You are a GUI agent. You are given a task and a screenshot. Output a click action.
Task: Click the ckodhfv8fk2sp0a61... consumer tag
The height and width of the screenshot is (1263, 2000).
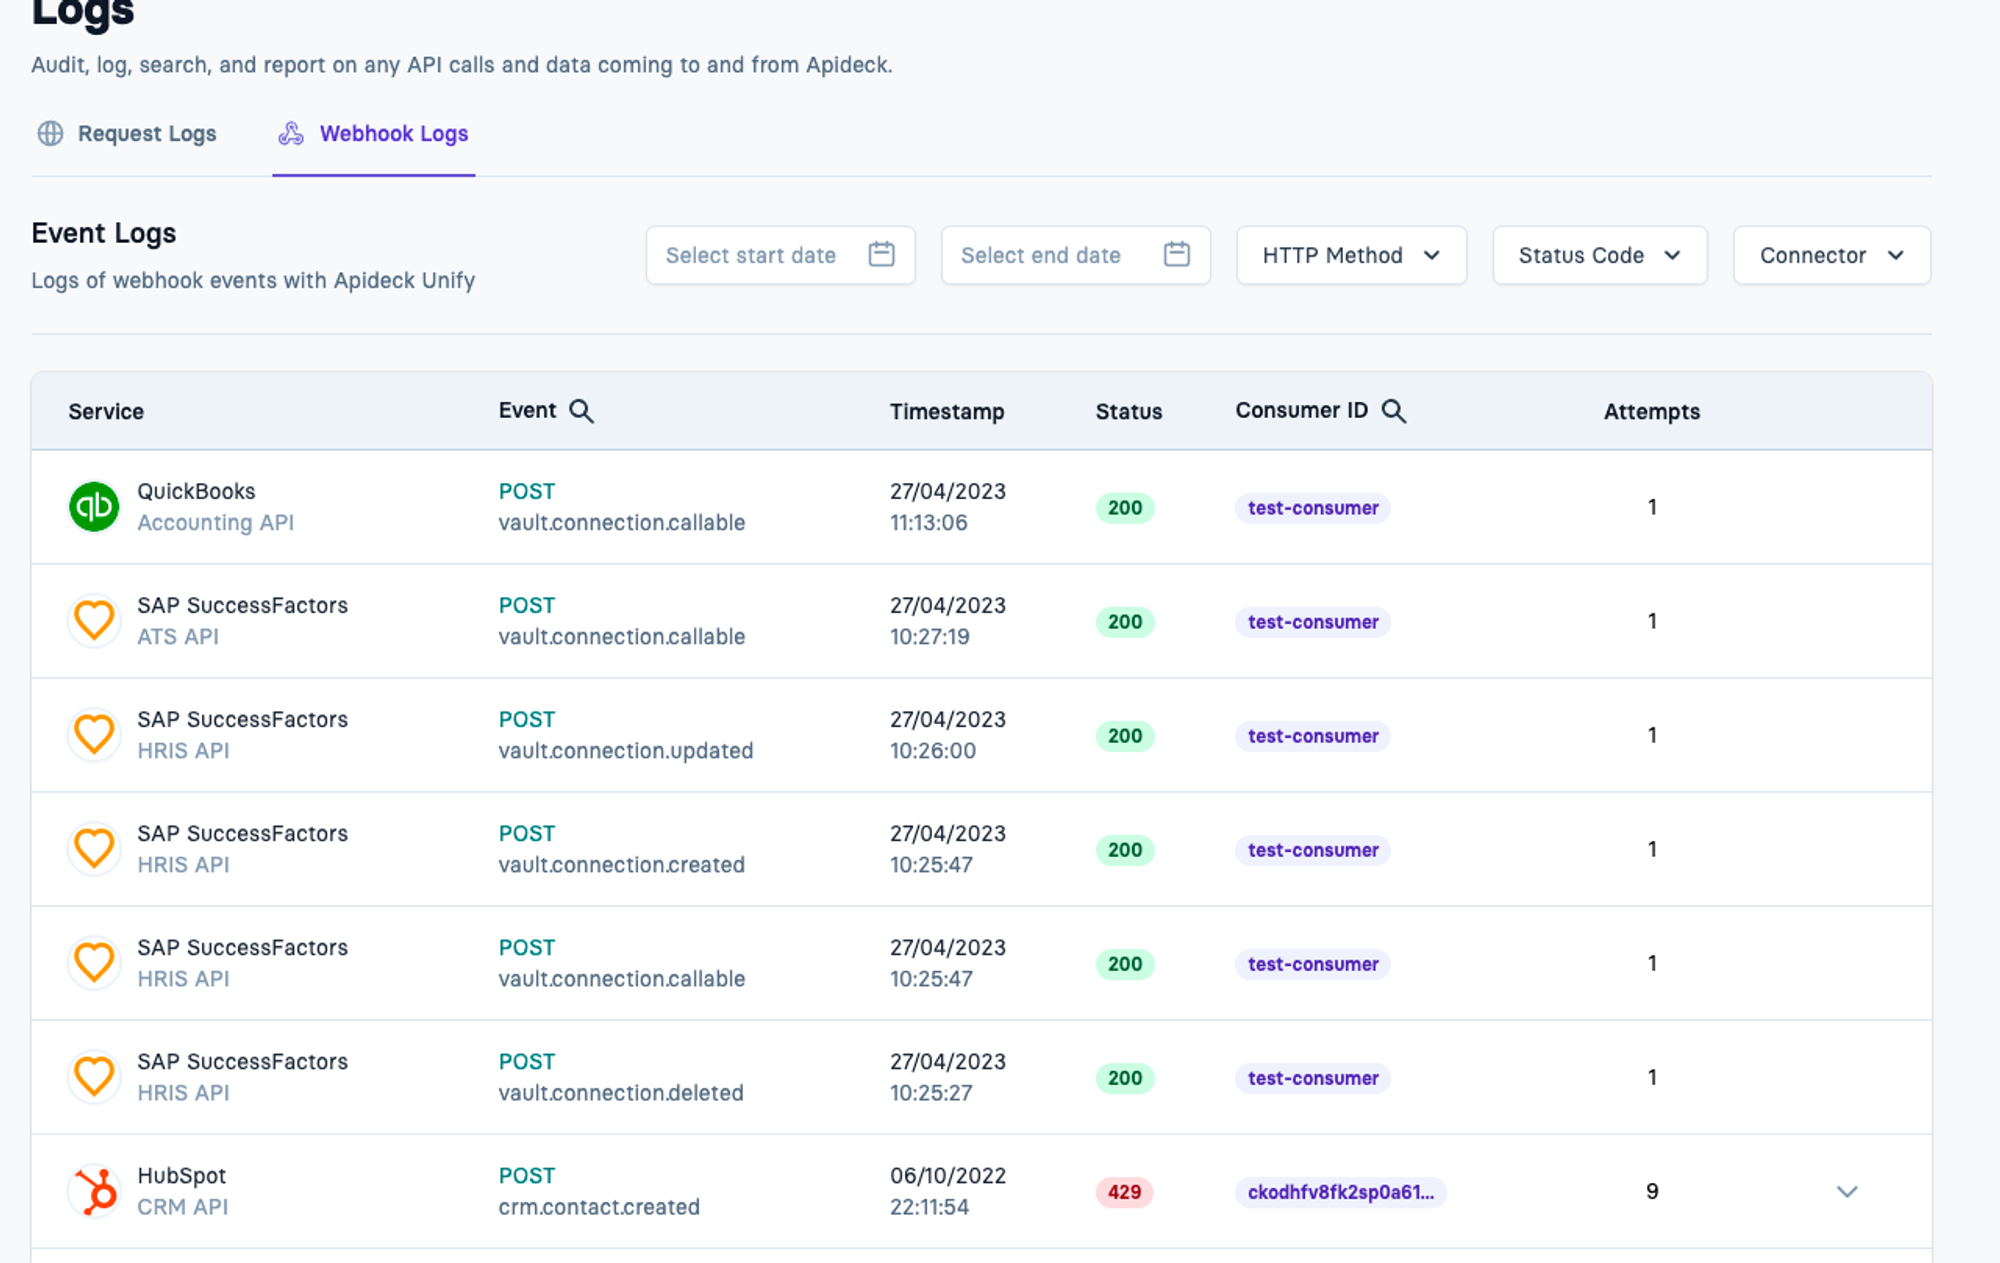(1341, 1192)
